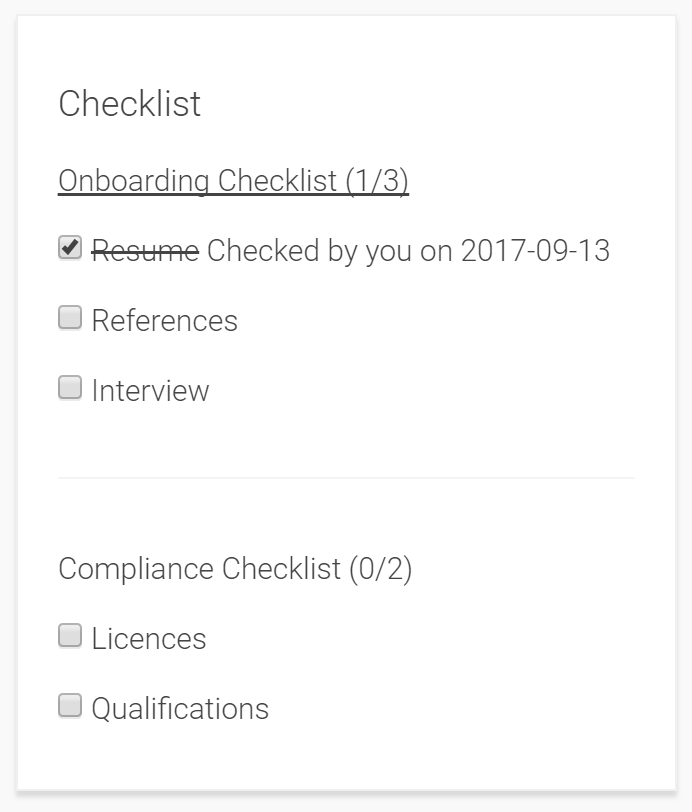Click the main Checklist title
692x812 pixels.
pos(130,104)
